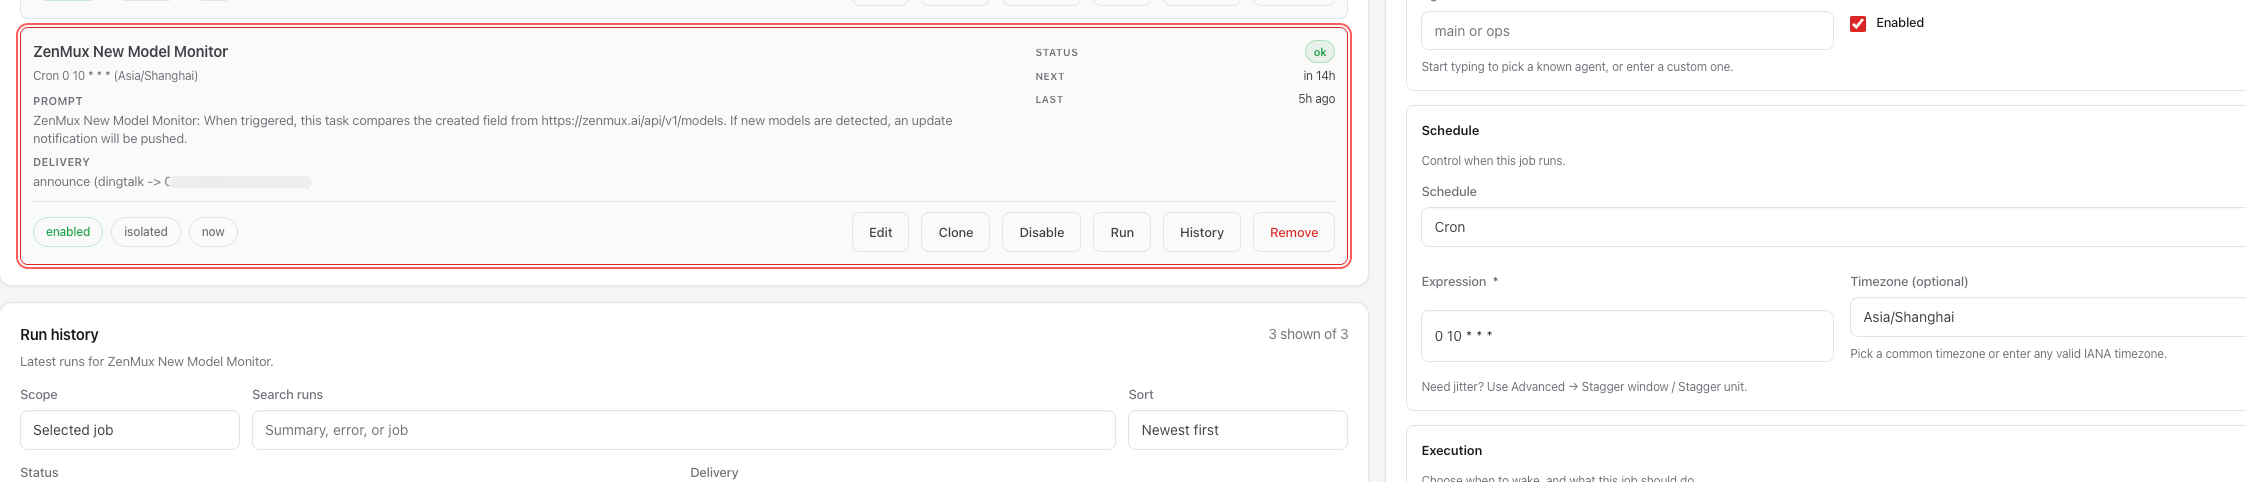Viewport: 2246px width, 482px height.
Task: Click the isolated chip on the job card
Action: coord(146,232)
